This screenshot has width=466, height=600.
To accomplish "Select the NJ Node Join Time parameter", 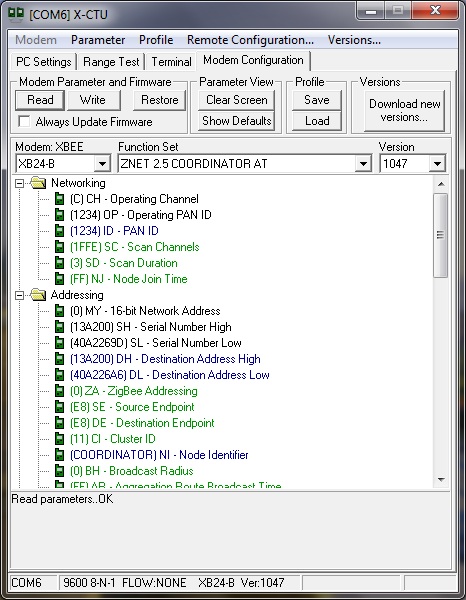I will click(x=129, y=279).
